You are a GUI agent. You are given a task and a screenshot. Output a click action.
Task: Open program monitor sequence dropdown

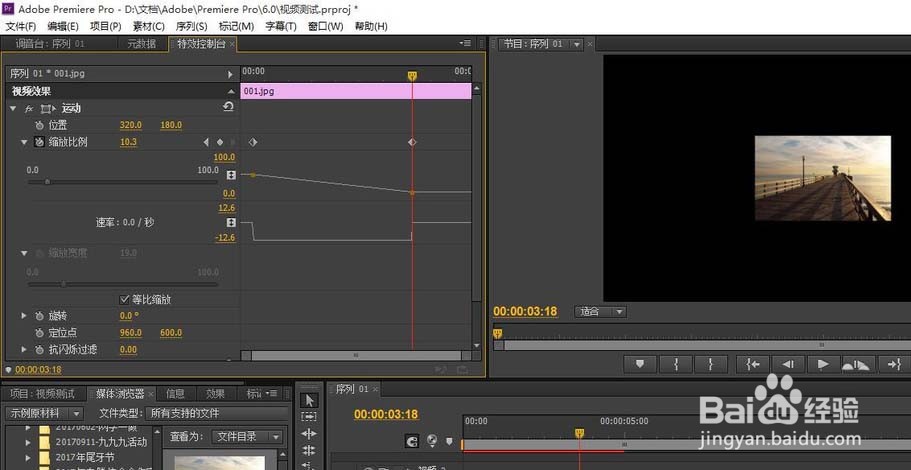pyautogui.click(x=576, y=44)
